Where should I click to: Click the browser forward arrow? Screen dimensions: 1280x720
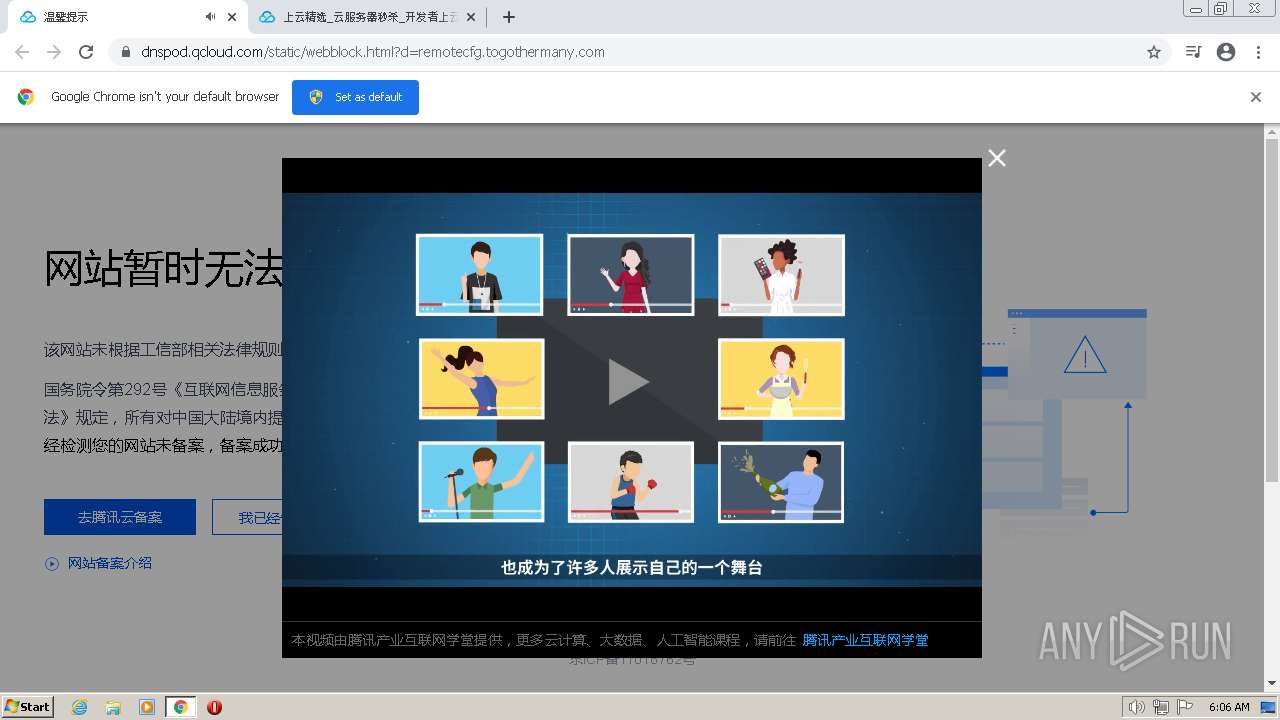point(54,52)
